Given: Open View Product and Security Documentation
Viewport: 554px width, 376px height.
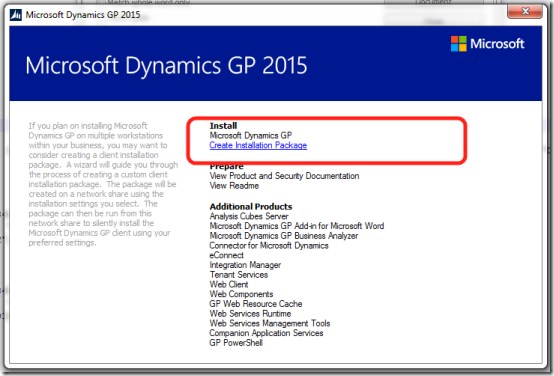Looking at the screenshot, I should 284,176.
